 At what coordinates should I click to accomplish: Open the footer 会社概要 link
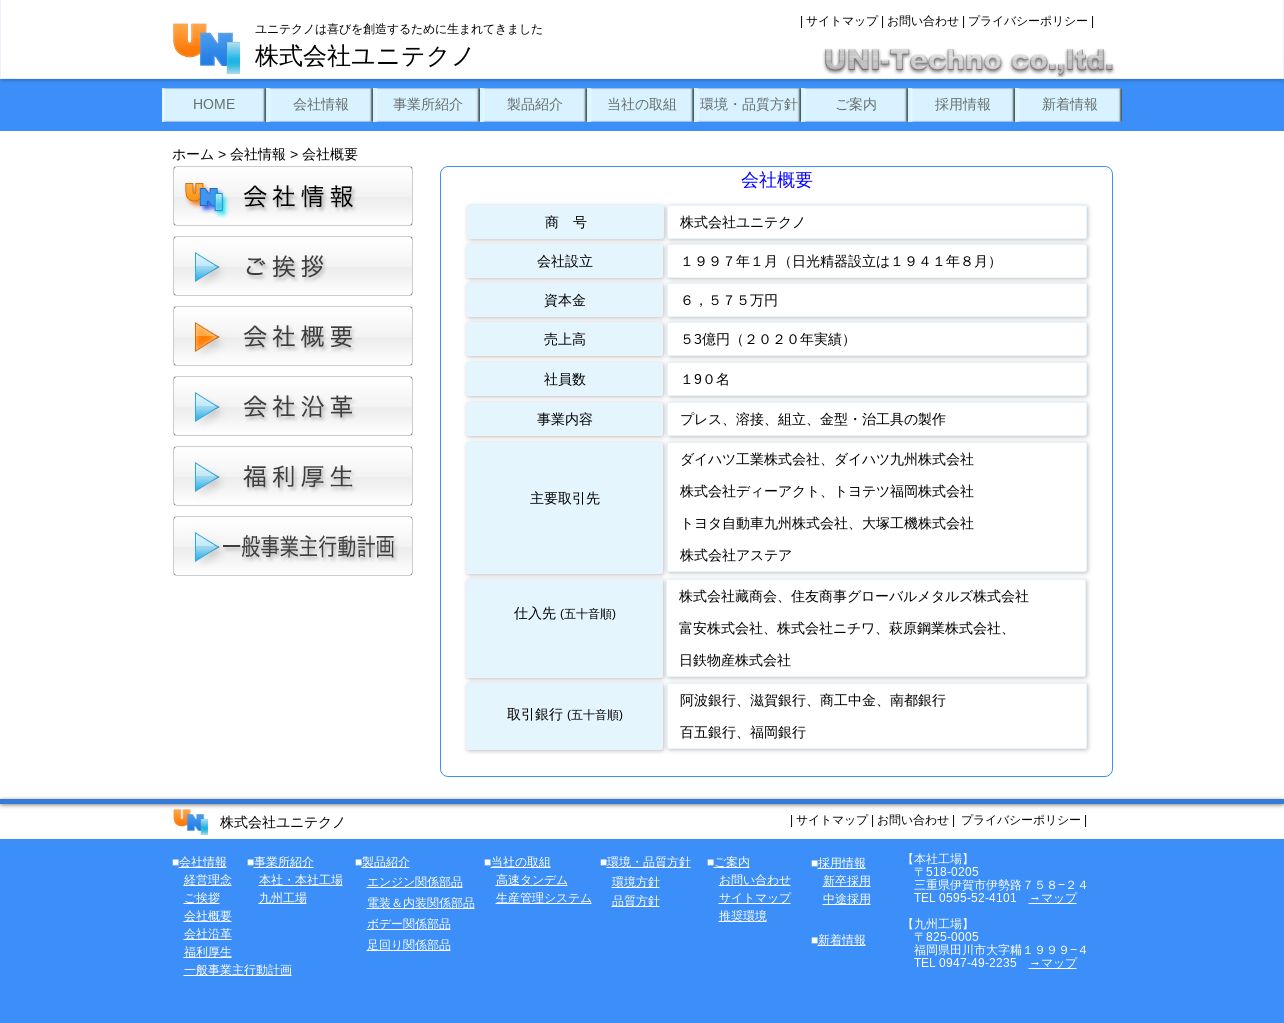(208, 916)
